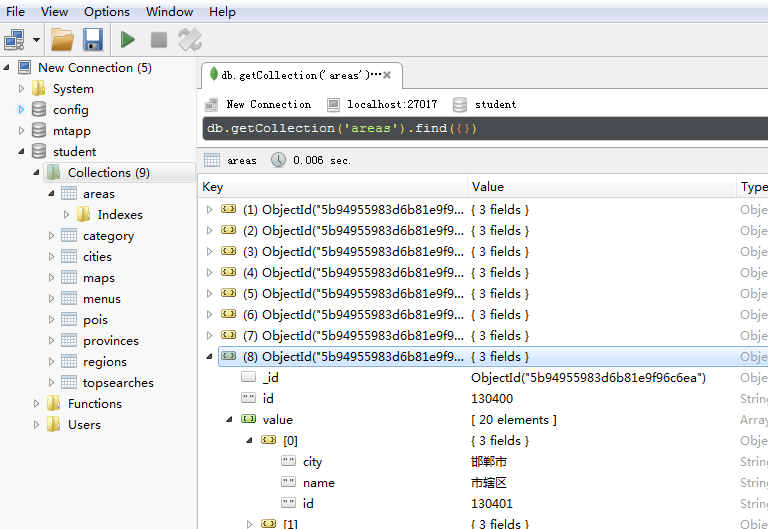Expand the mtapp database

[21, 131]
